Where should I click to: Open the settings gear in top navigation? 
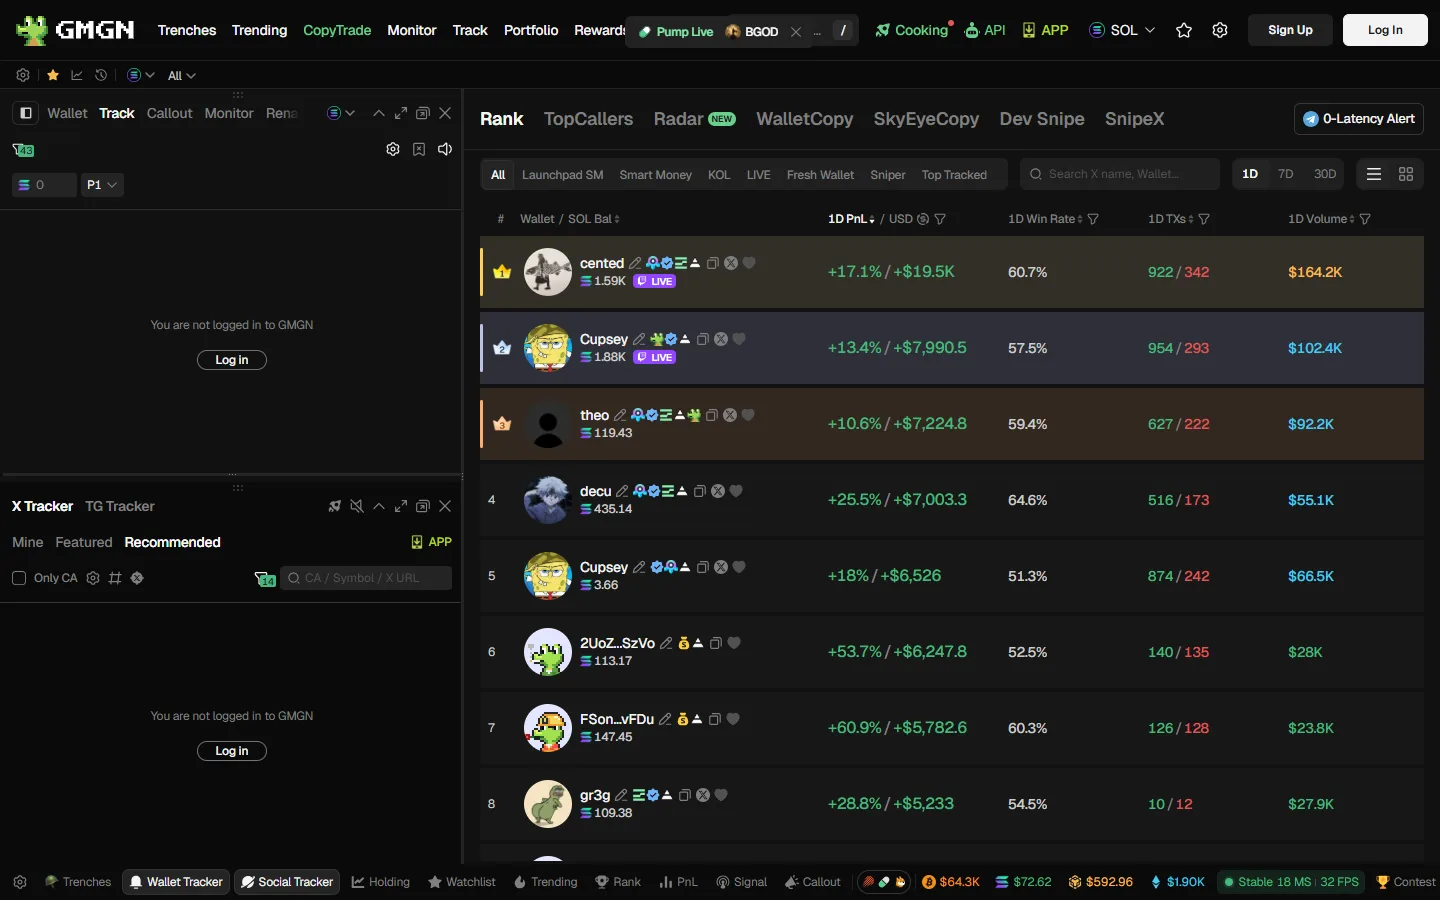[1220, 30]
